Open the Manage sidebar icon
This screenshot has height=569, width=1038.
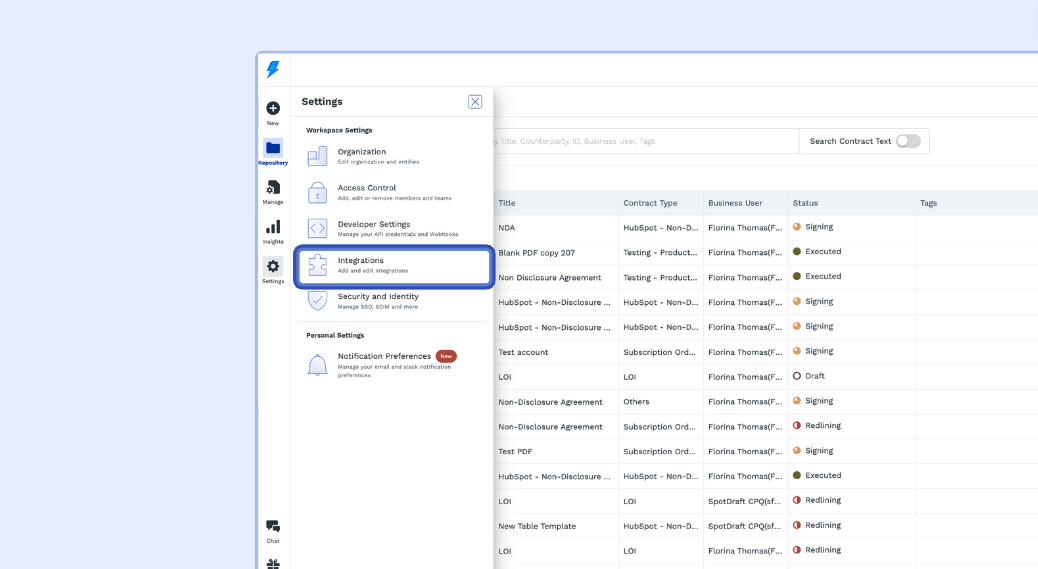pos(273,188)
